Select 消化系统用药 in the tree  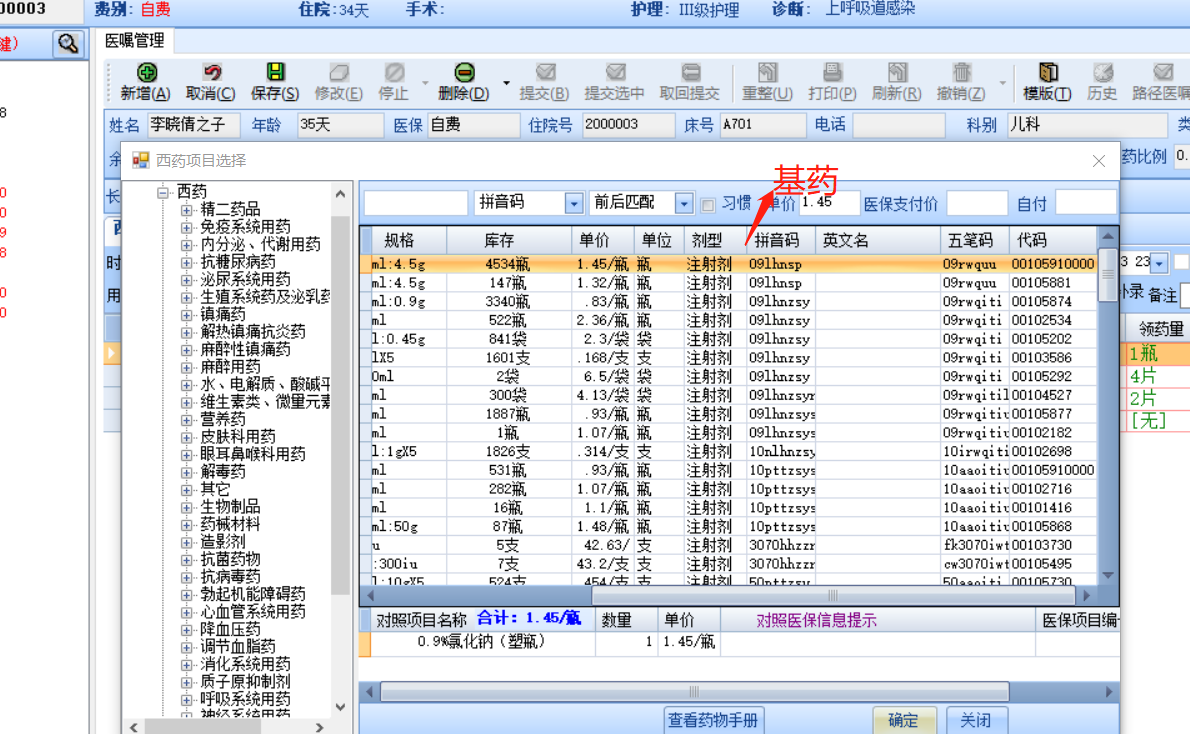coord(245,664)
